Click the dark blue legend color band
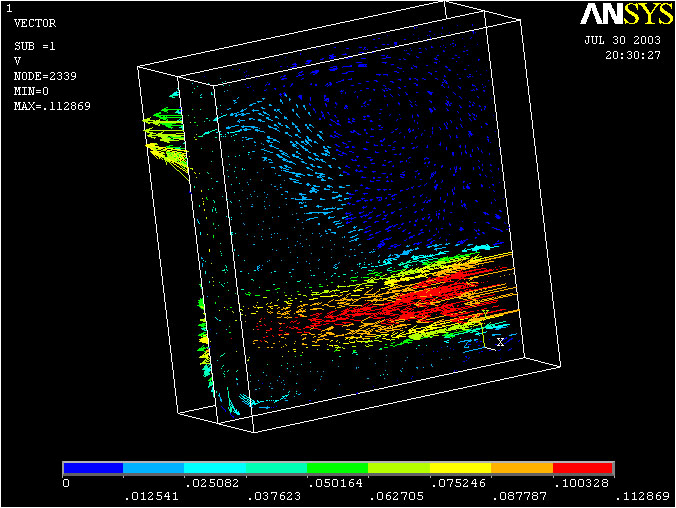This screenshot has height=508, width=676. click(93, 468)
